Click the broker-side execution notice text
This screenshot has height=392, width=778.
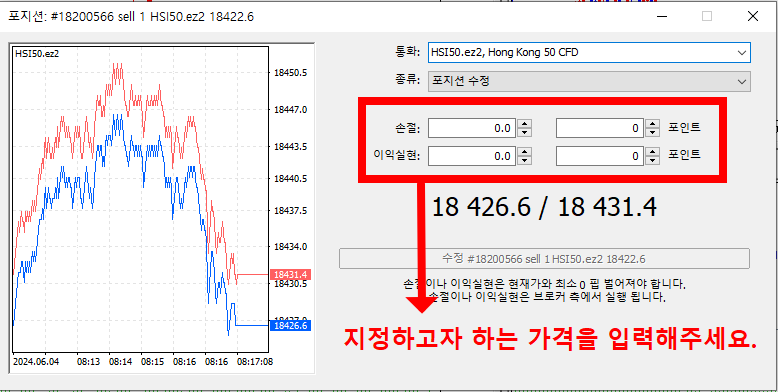[x=546, y=297]
